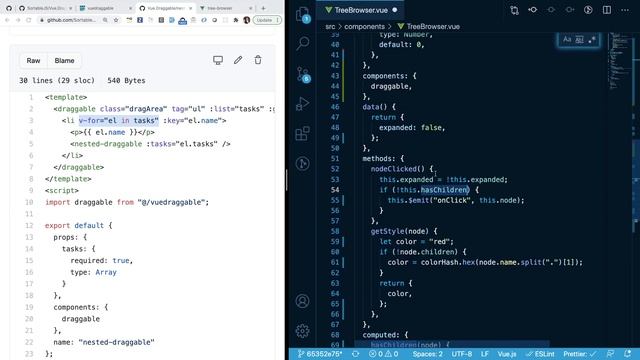Switch to the vuedraggable browser tab
The image size is (640, 360).
pos(104,8)
